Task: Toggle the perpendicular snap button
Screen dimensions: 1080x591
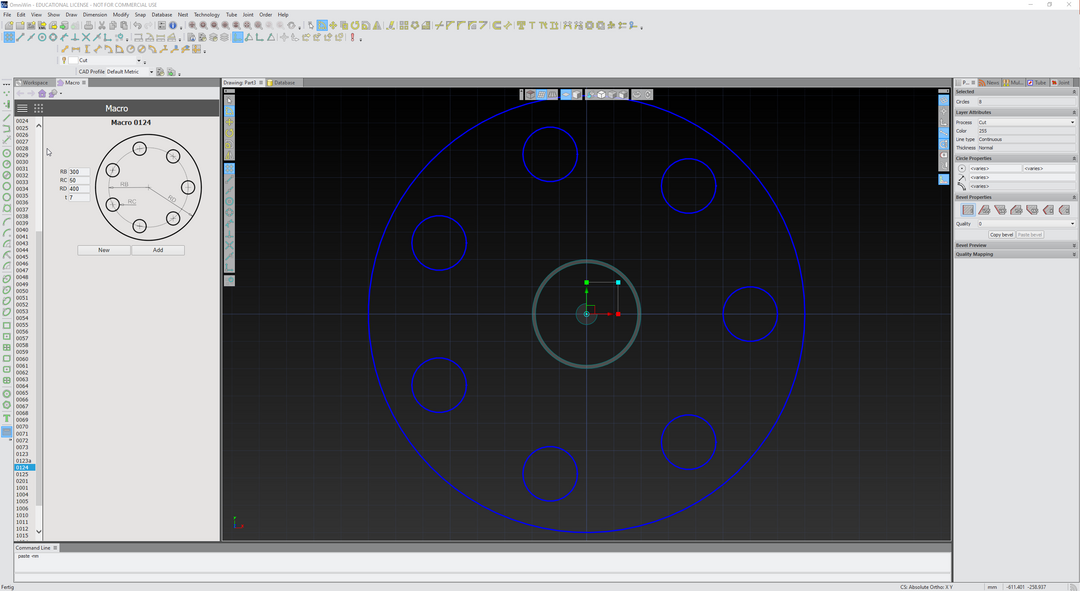Action: click(x=74, y=37)
